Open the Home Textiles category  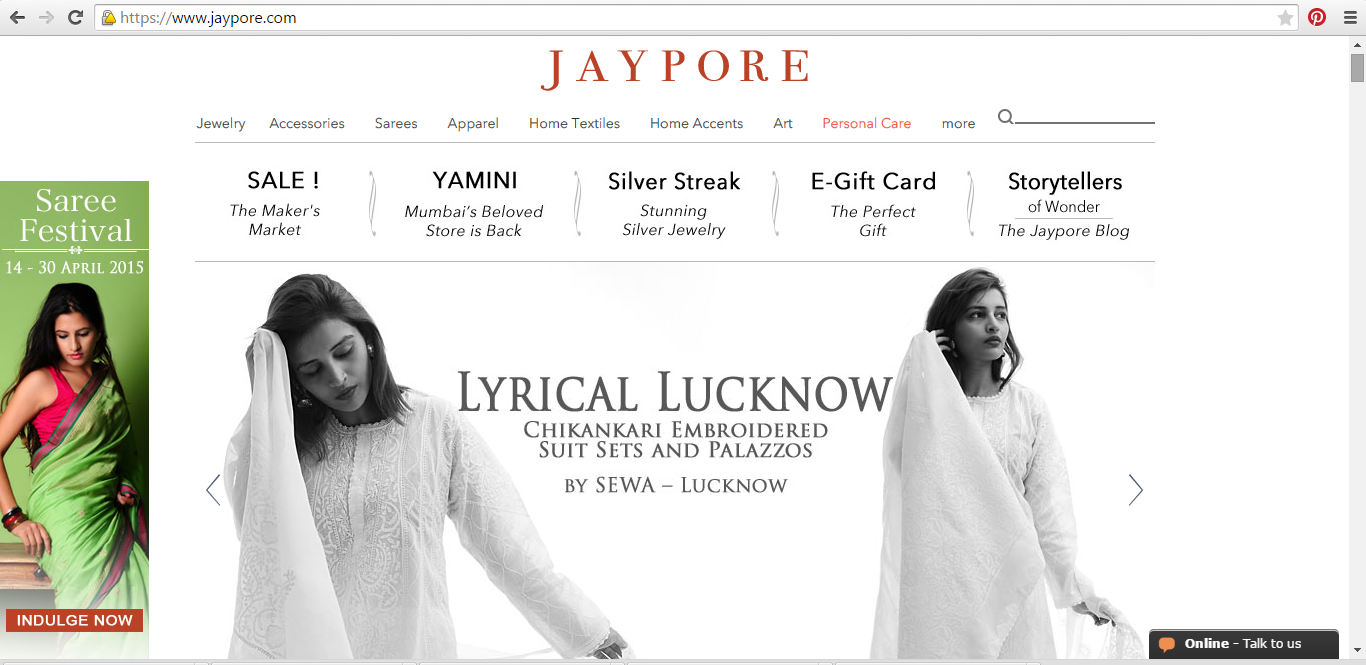point(574,123)
